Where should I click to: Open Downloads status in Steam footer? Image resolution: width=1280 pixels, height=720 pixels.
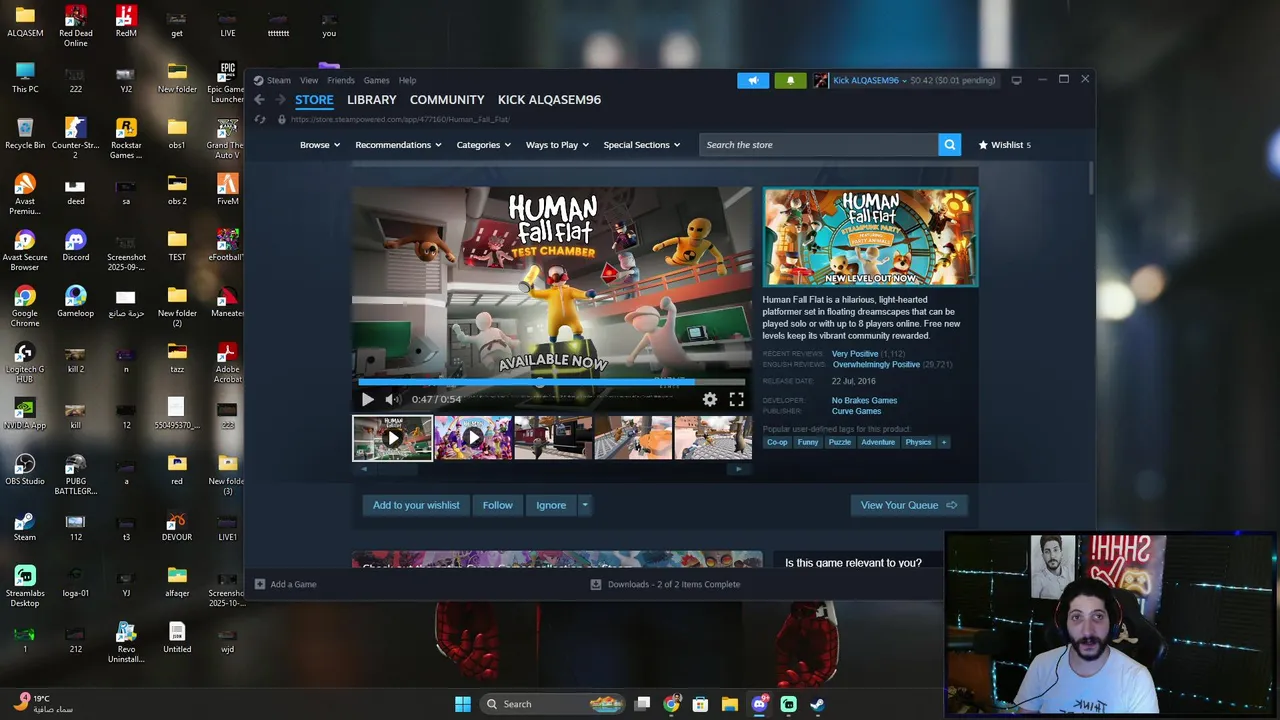pos(665,584)
